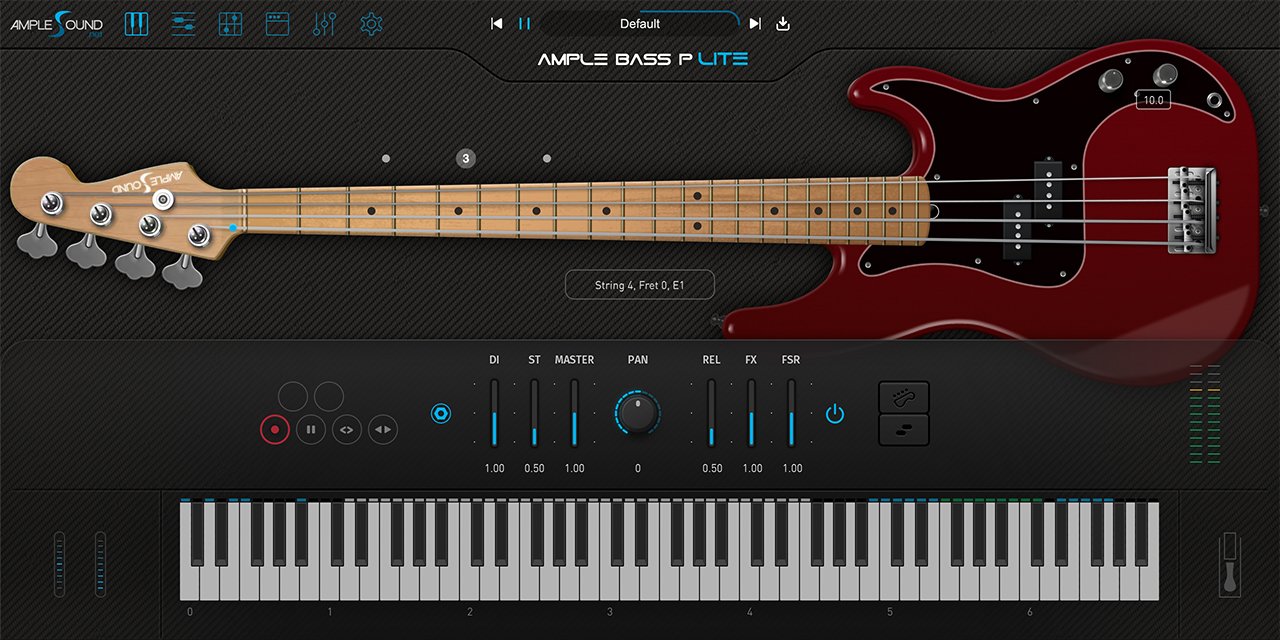Click the FX slider
This screenshot has width=1280, height=640.
(x=751, y=412)
